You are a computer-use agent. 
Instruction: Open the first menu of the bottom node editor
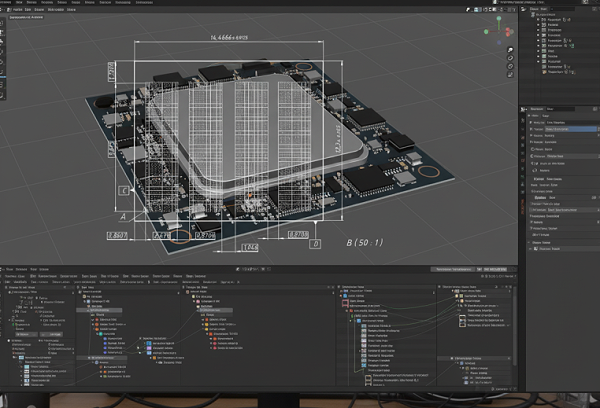coord(10,269)
